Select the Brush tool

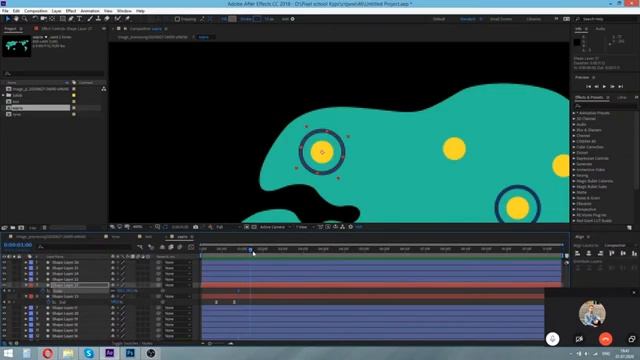pyautogui.click(x=90, y=19)
